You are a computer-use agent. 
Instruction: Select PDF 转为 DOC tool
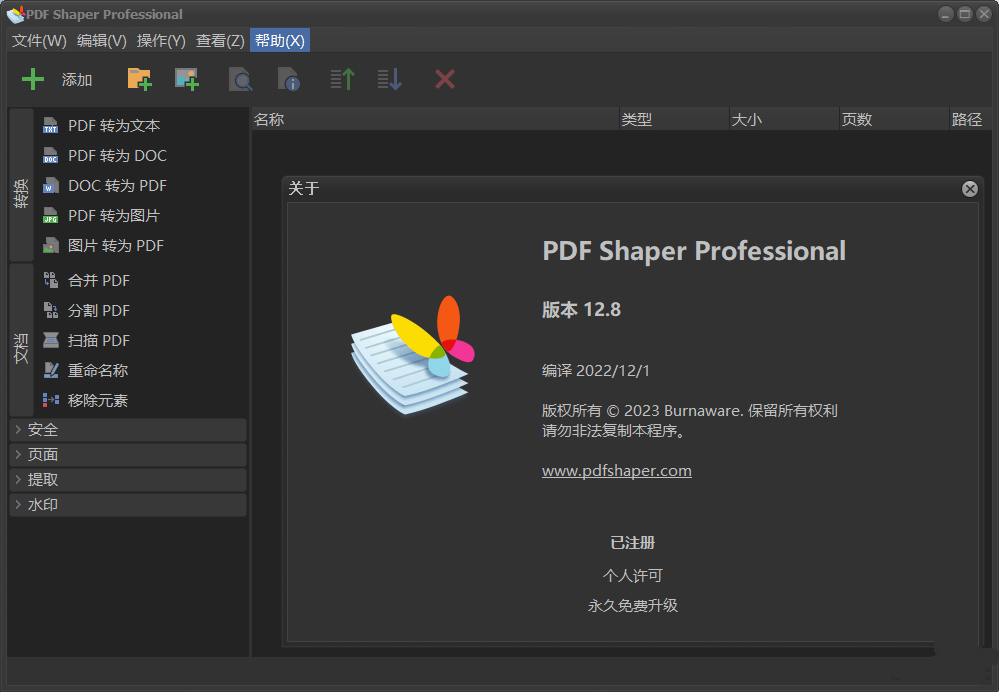click(x=117, y=156)
